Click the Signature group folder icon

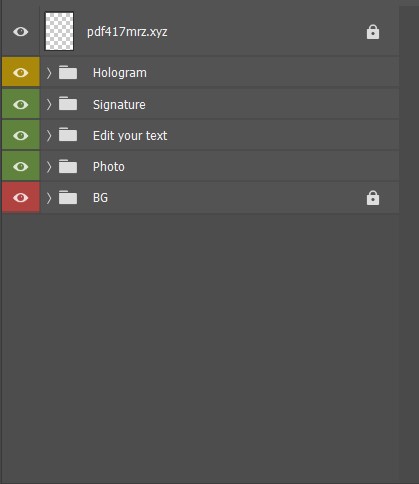[68, 104]
